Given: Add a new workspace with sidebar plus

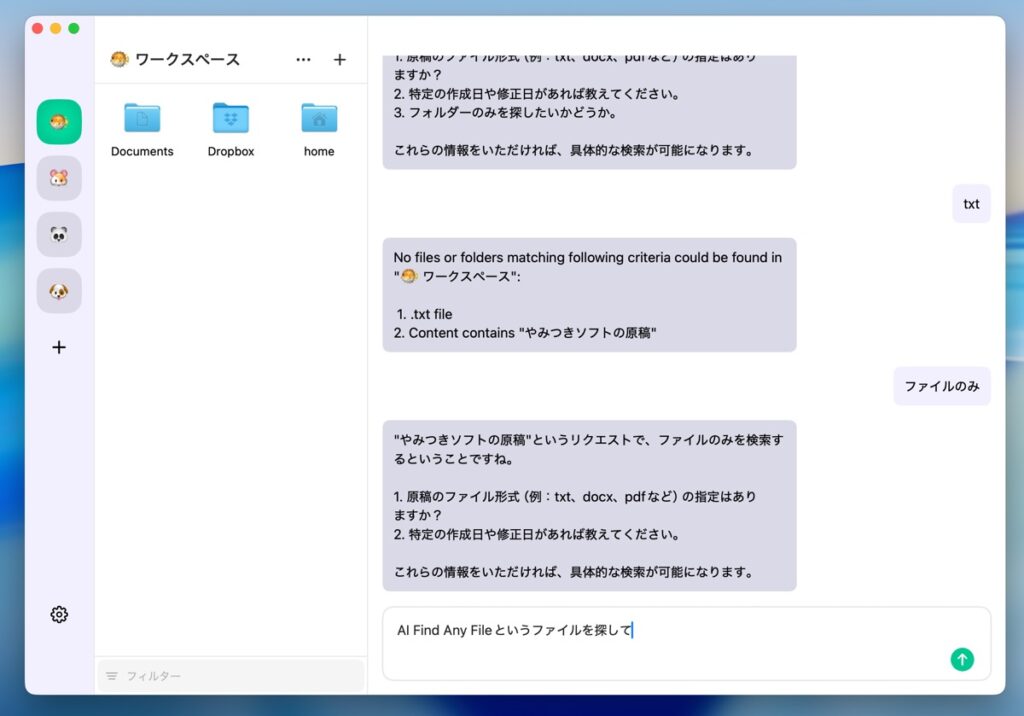Looking at the screenshot, I should tap(59, 347).
